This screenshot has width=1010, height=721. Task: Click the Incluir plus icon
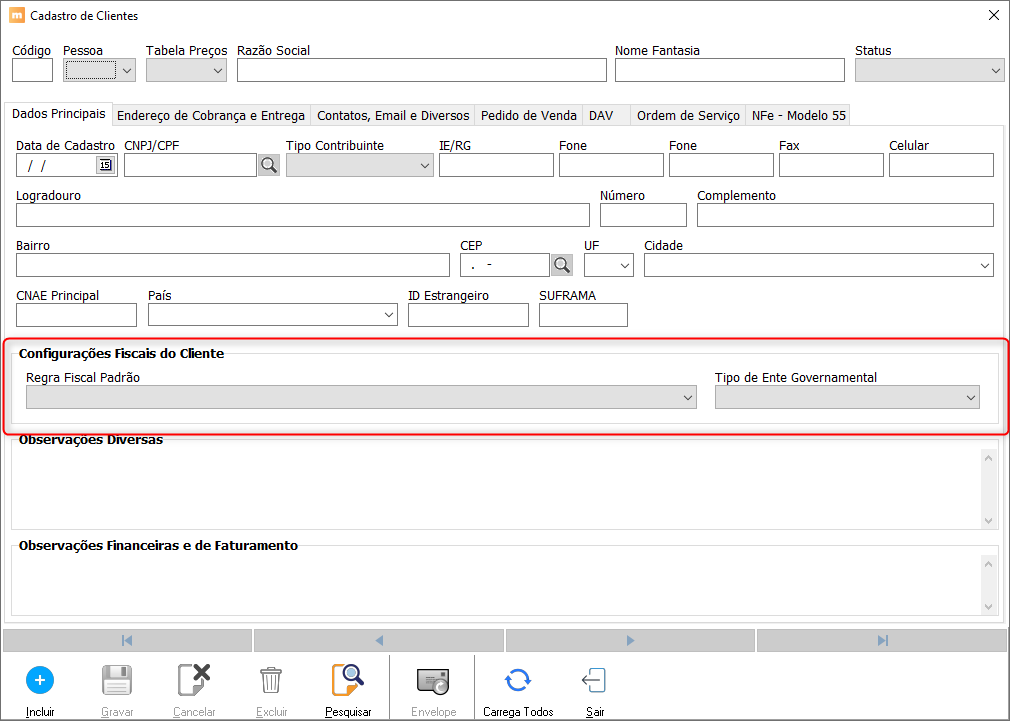(x=40, y=681)
